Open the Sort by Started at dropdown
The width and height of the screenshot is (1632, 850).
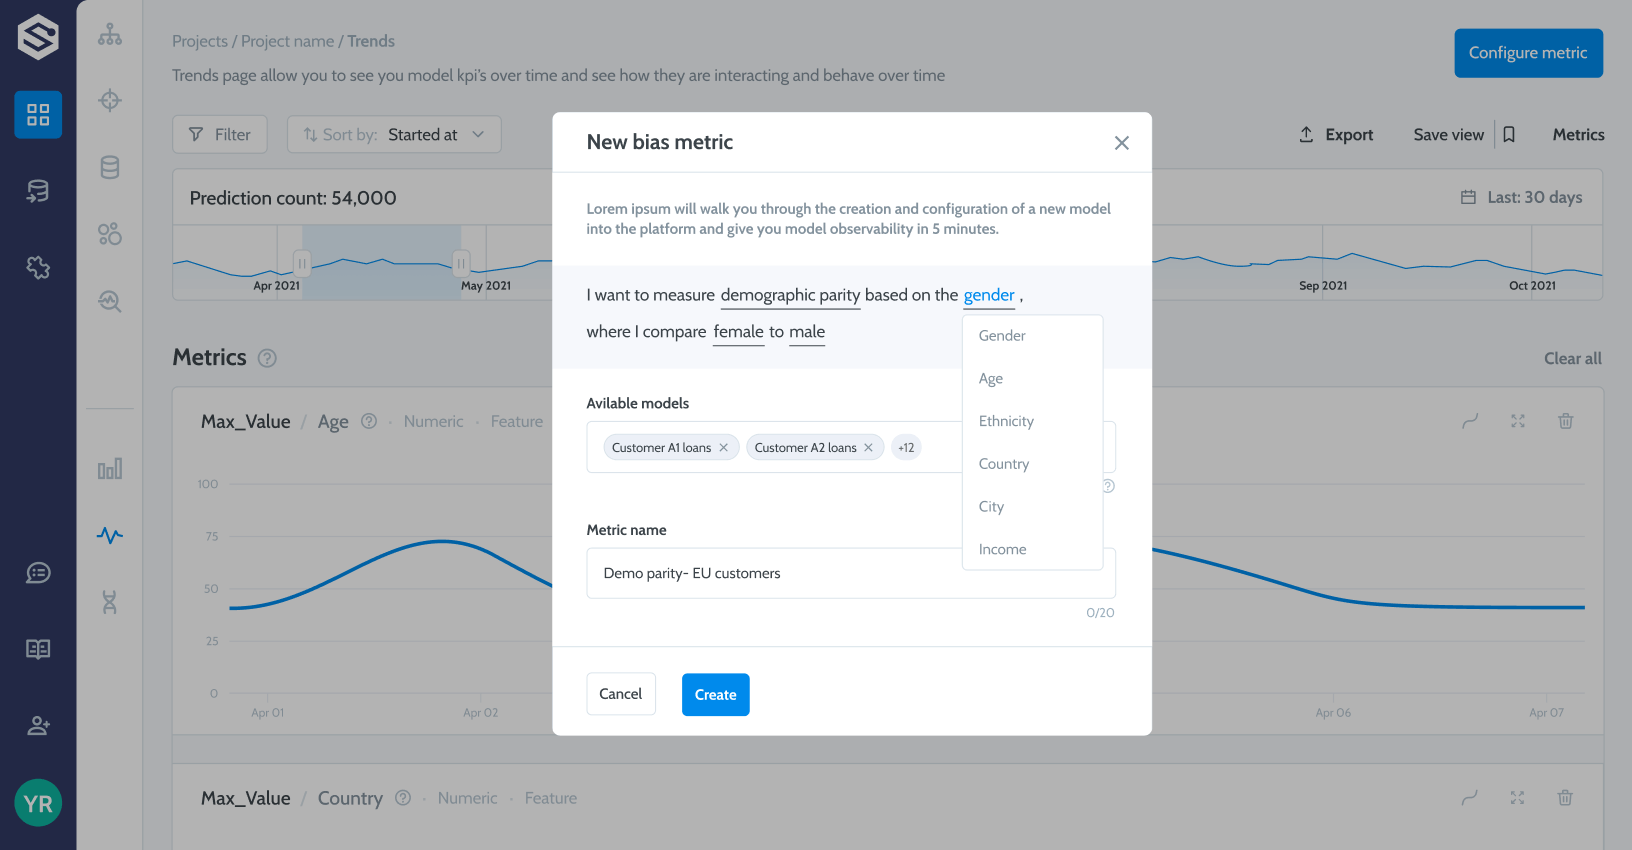[x=394, y=135]
